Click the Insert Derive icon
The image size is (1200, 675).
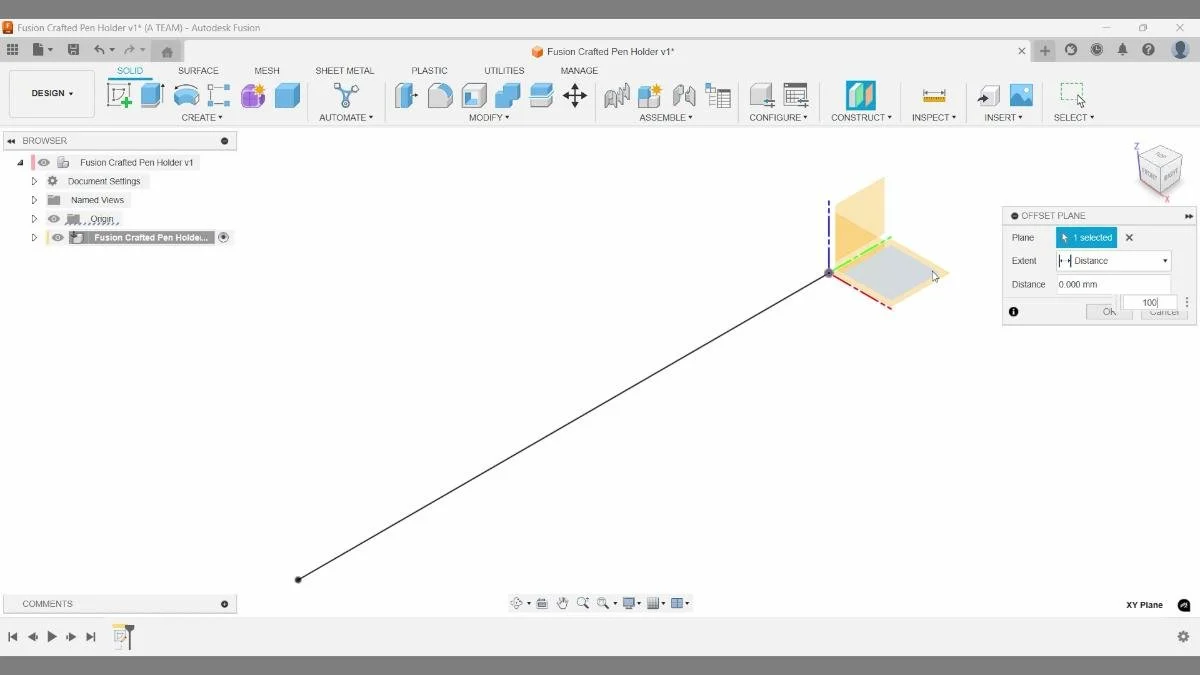[x=988, y=95]
